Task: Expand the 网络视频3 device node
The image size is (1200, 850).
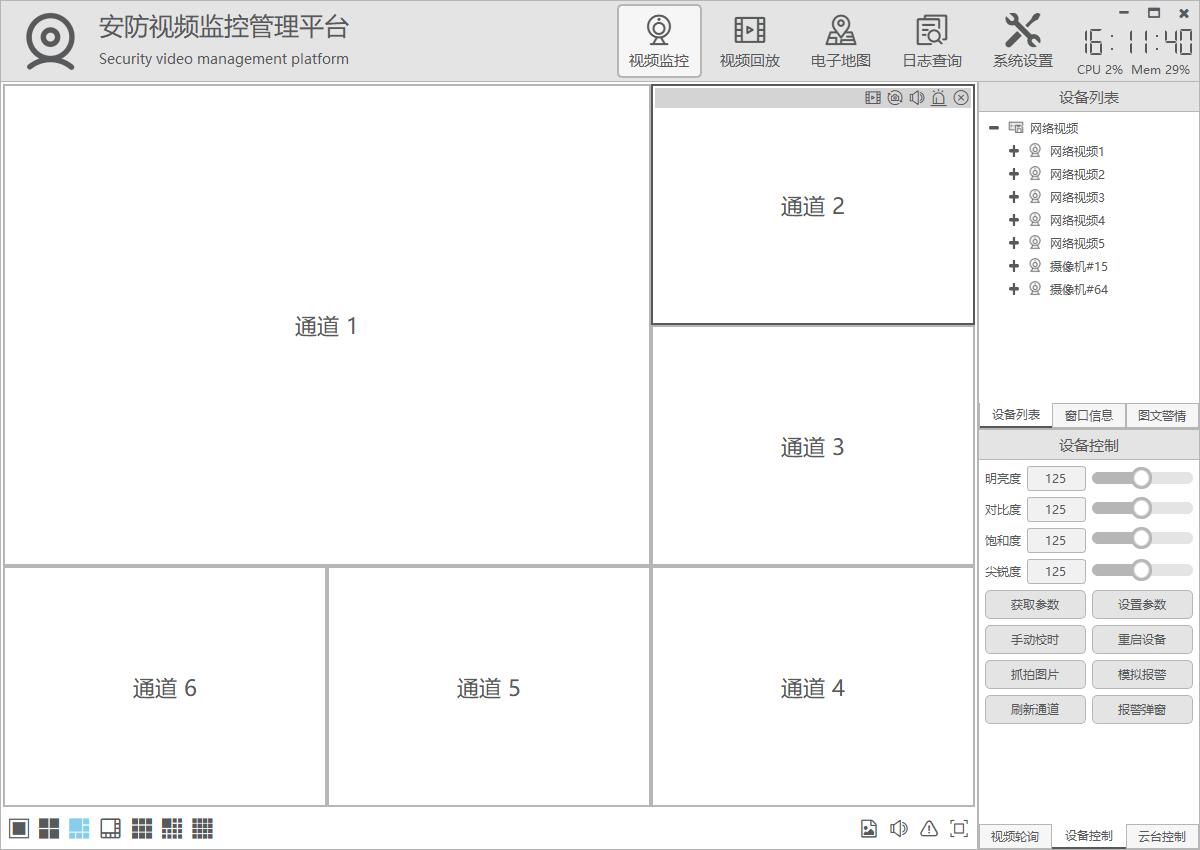Action: coord(1014,197)
